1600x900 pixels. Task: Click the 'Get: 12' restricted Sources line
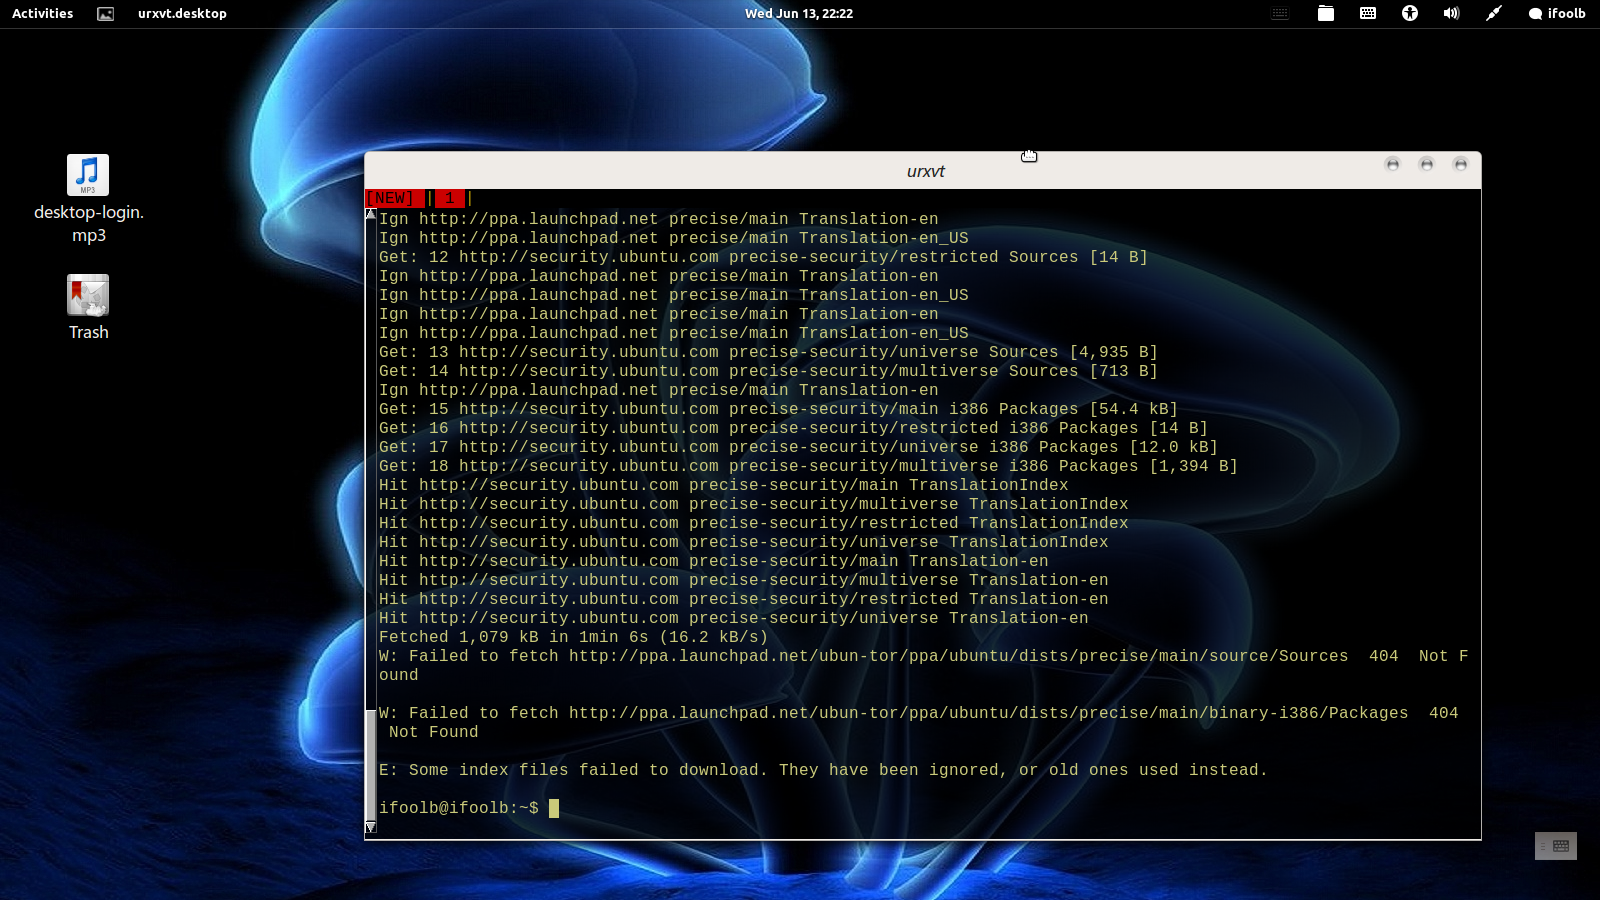763,257
